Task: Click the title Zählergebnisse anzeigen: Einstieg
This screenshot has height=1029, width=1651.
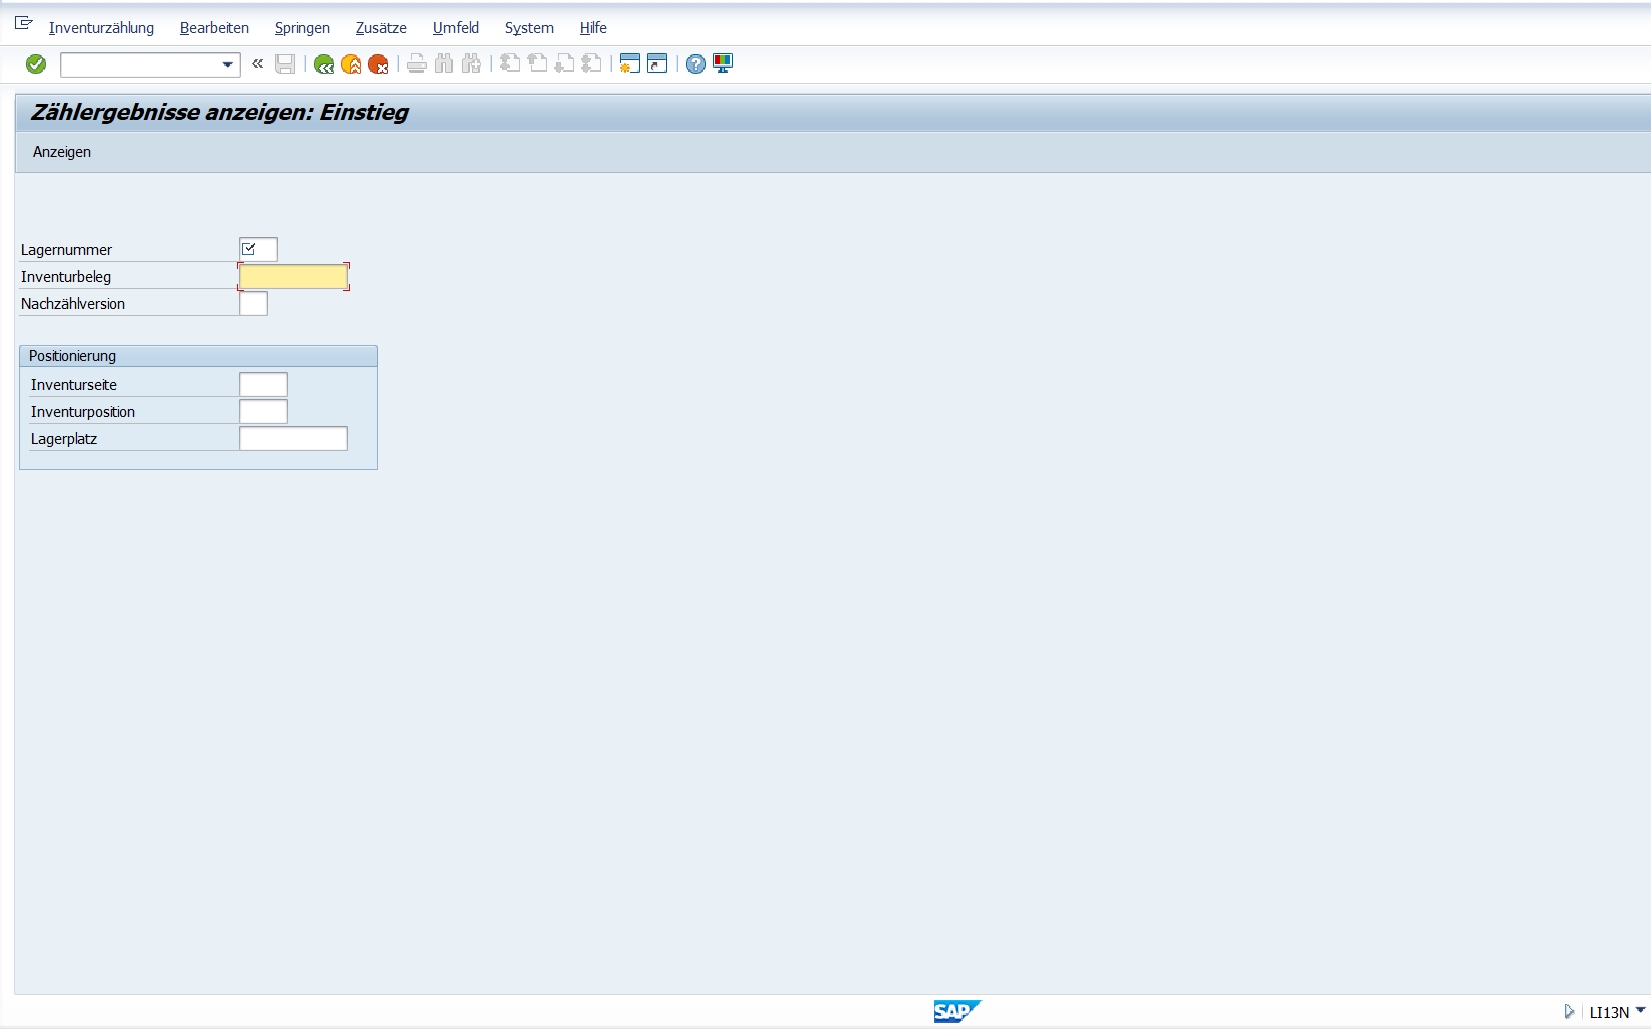Action: pyautogui.click(x=220, y=112)
